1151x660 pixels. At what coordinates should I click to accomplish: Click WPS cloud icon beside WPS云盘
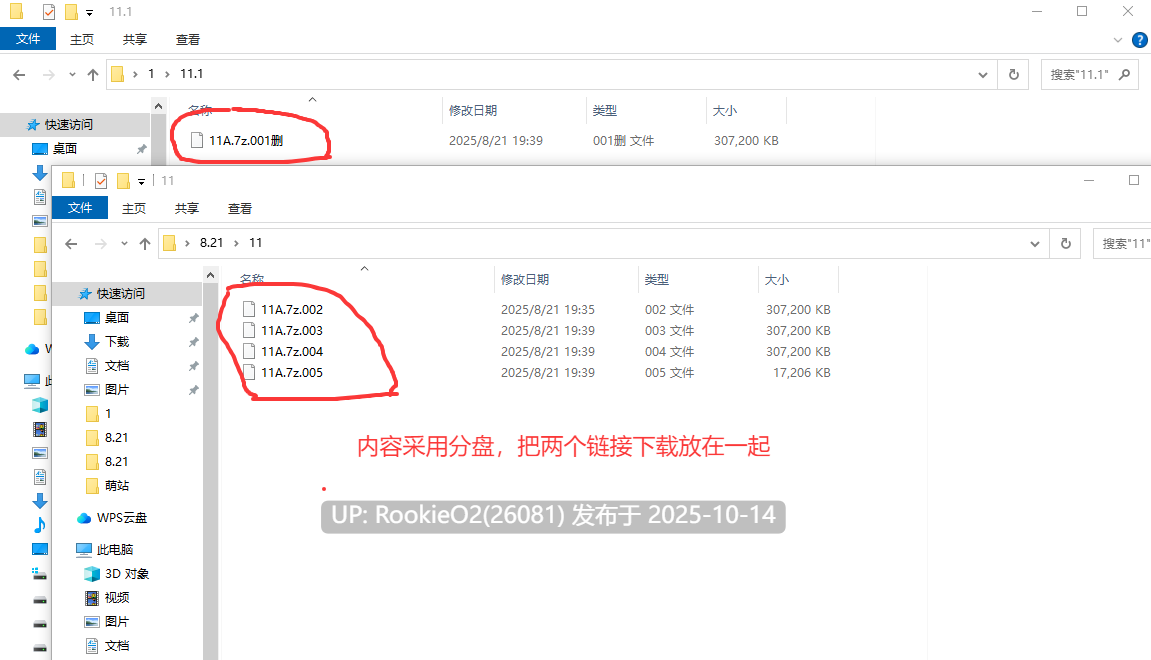coord(84,518)
